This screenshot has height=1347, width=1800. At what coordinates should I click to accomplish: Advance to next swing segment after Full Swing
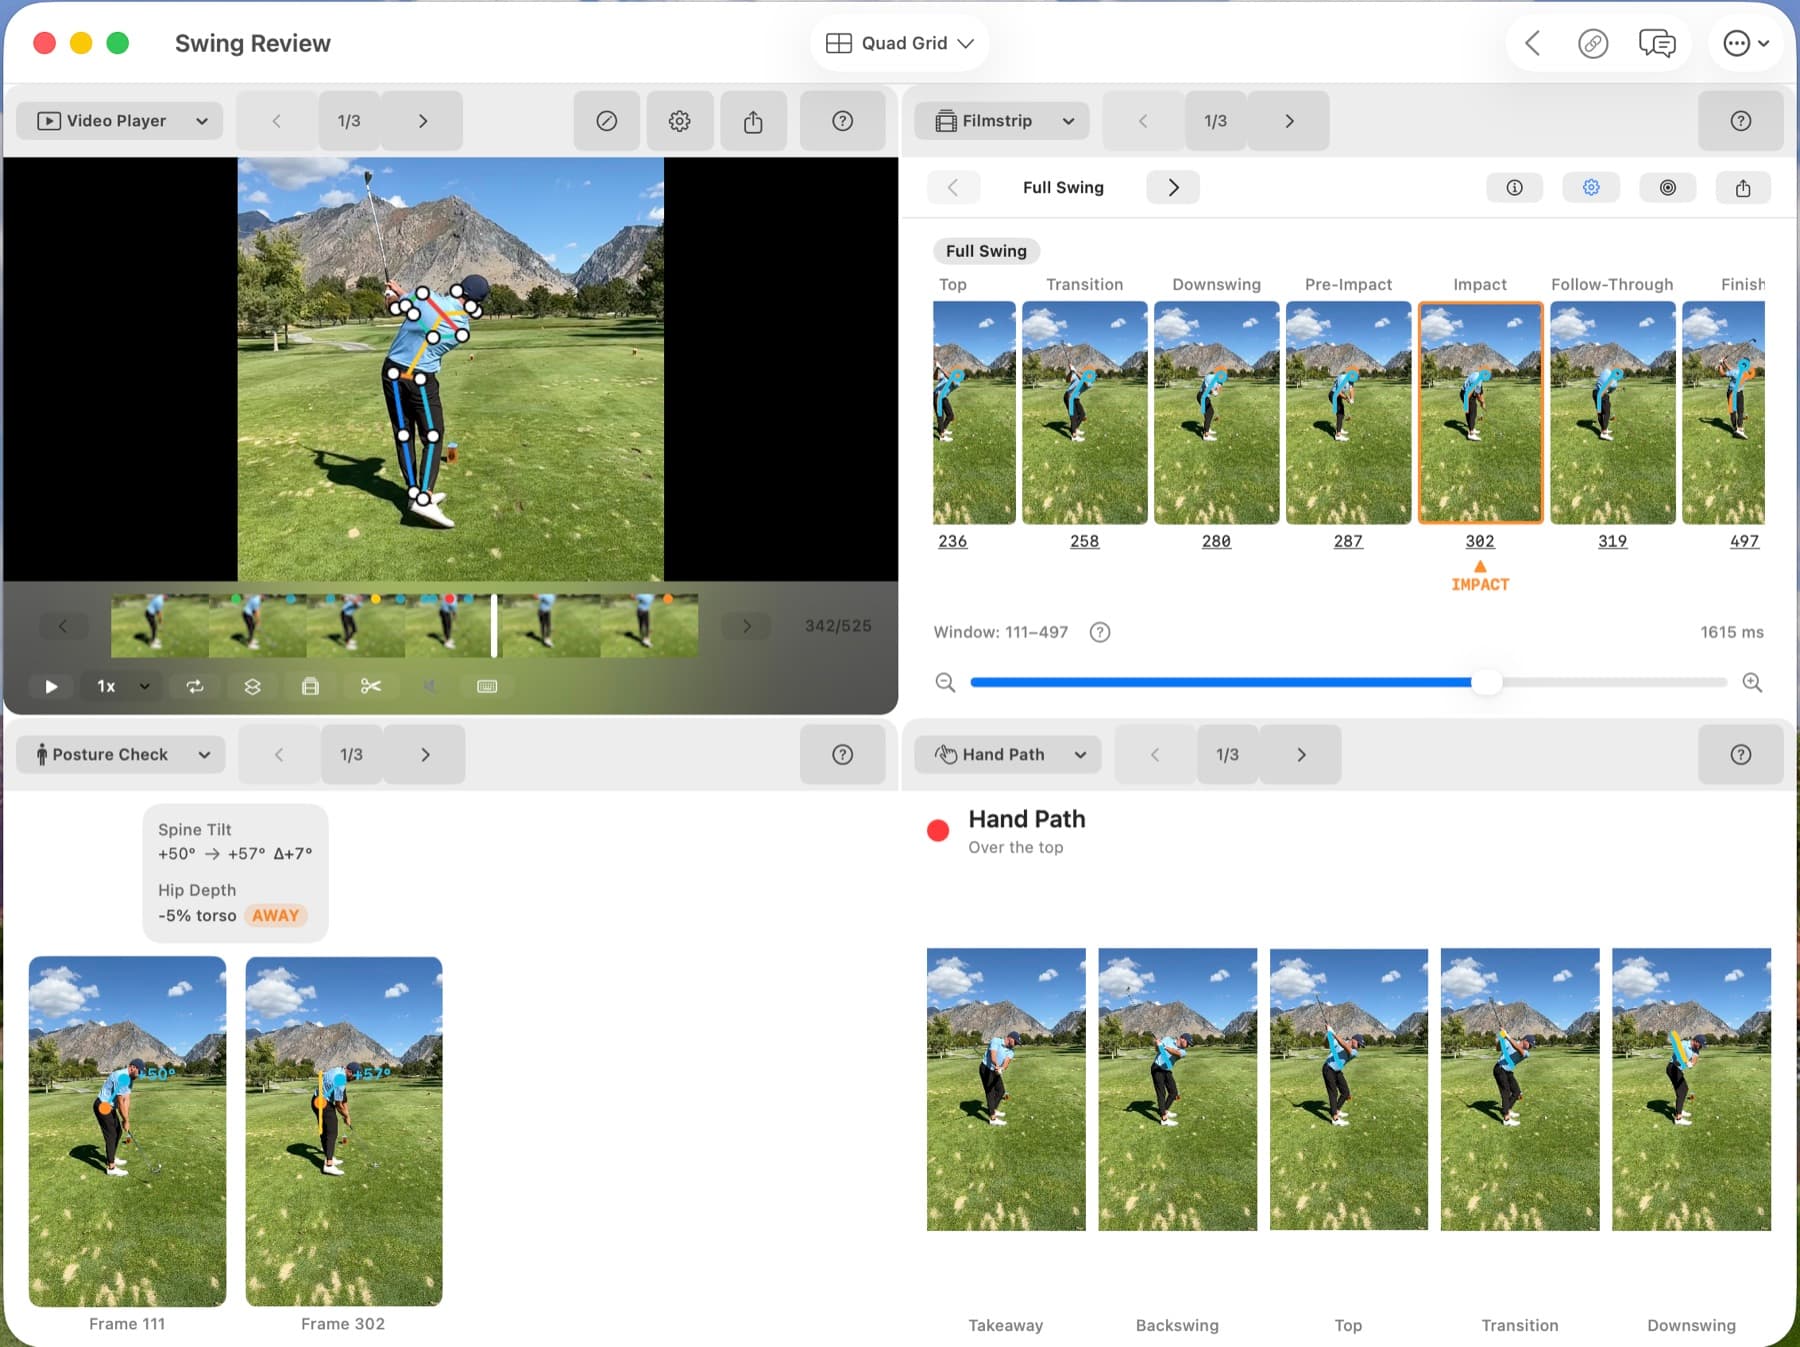1173,187
